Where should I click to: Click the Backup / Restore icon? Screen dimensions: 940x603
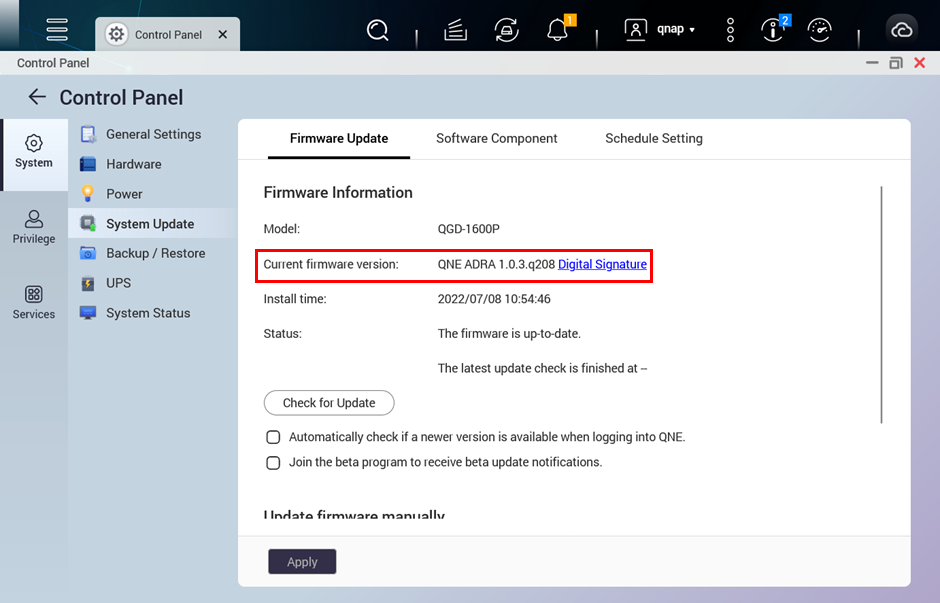88,253
